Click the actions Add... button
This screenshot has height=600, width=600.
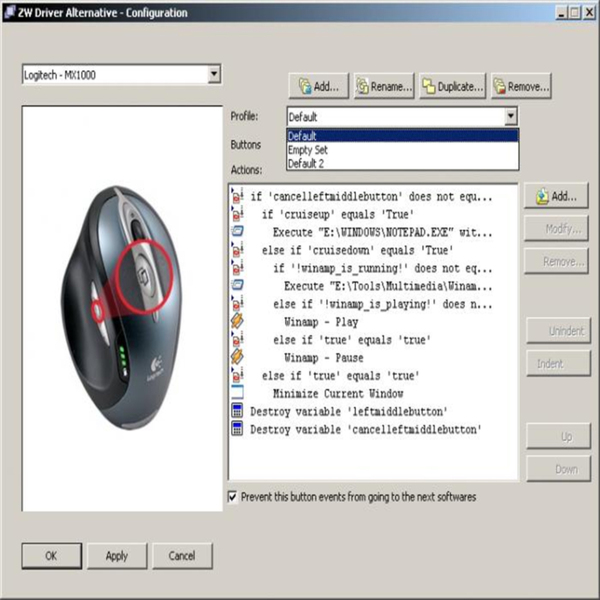(x=556, y=196)
